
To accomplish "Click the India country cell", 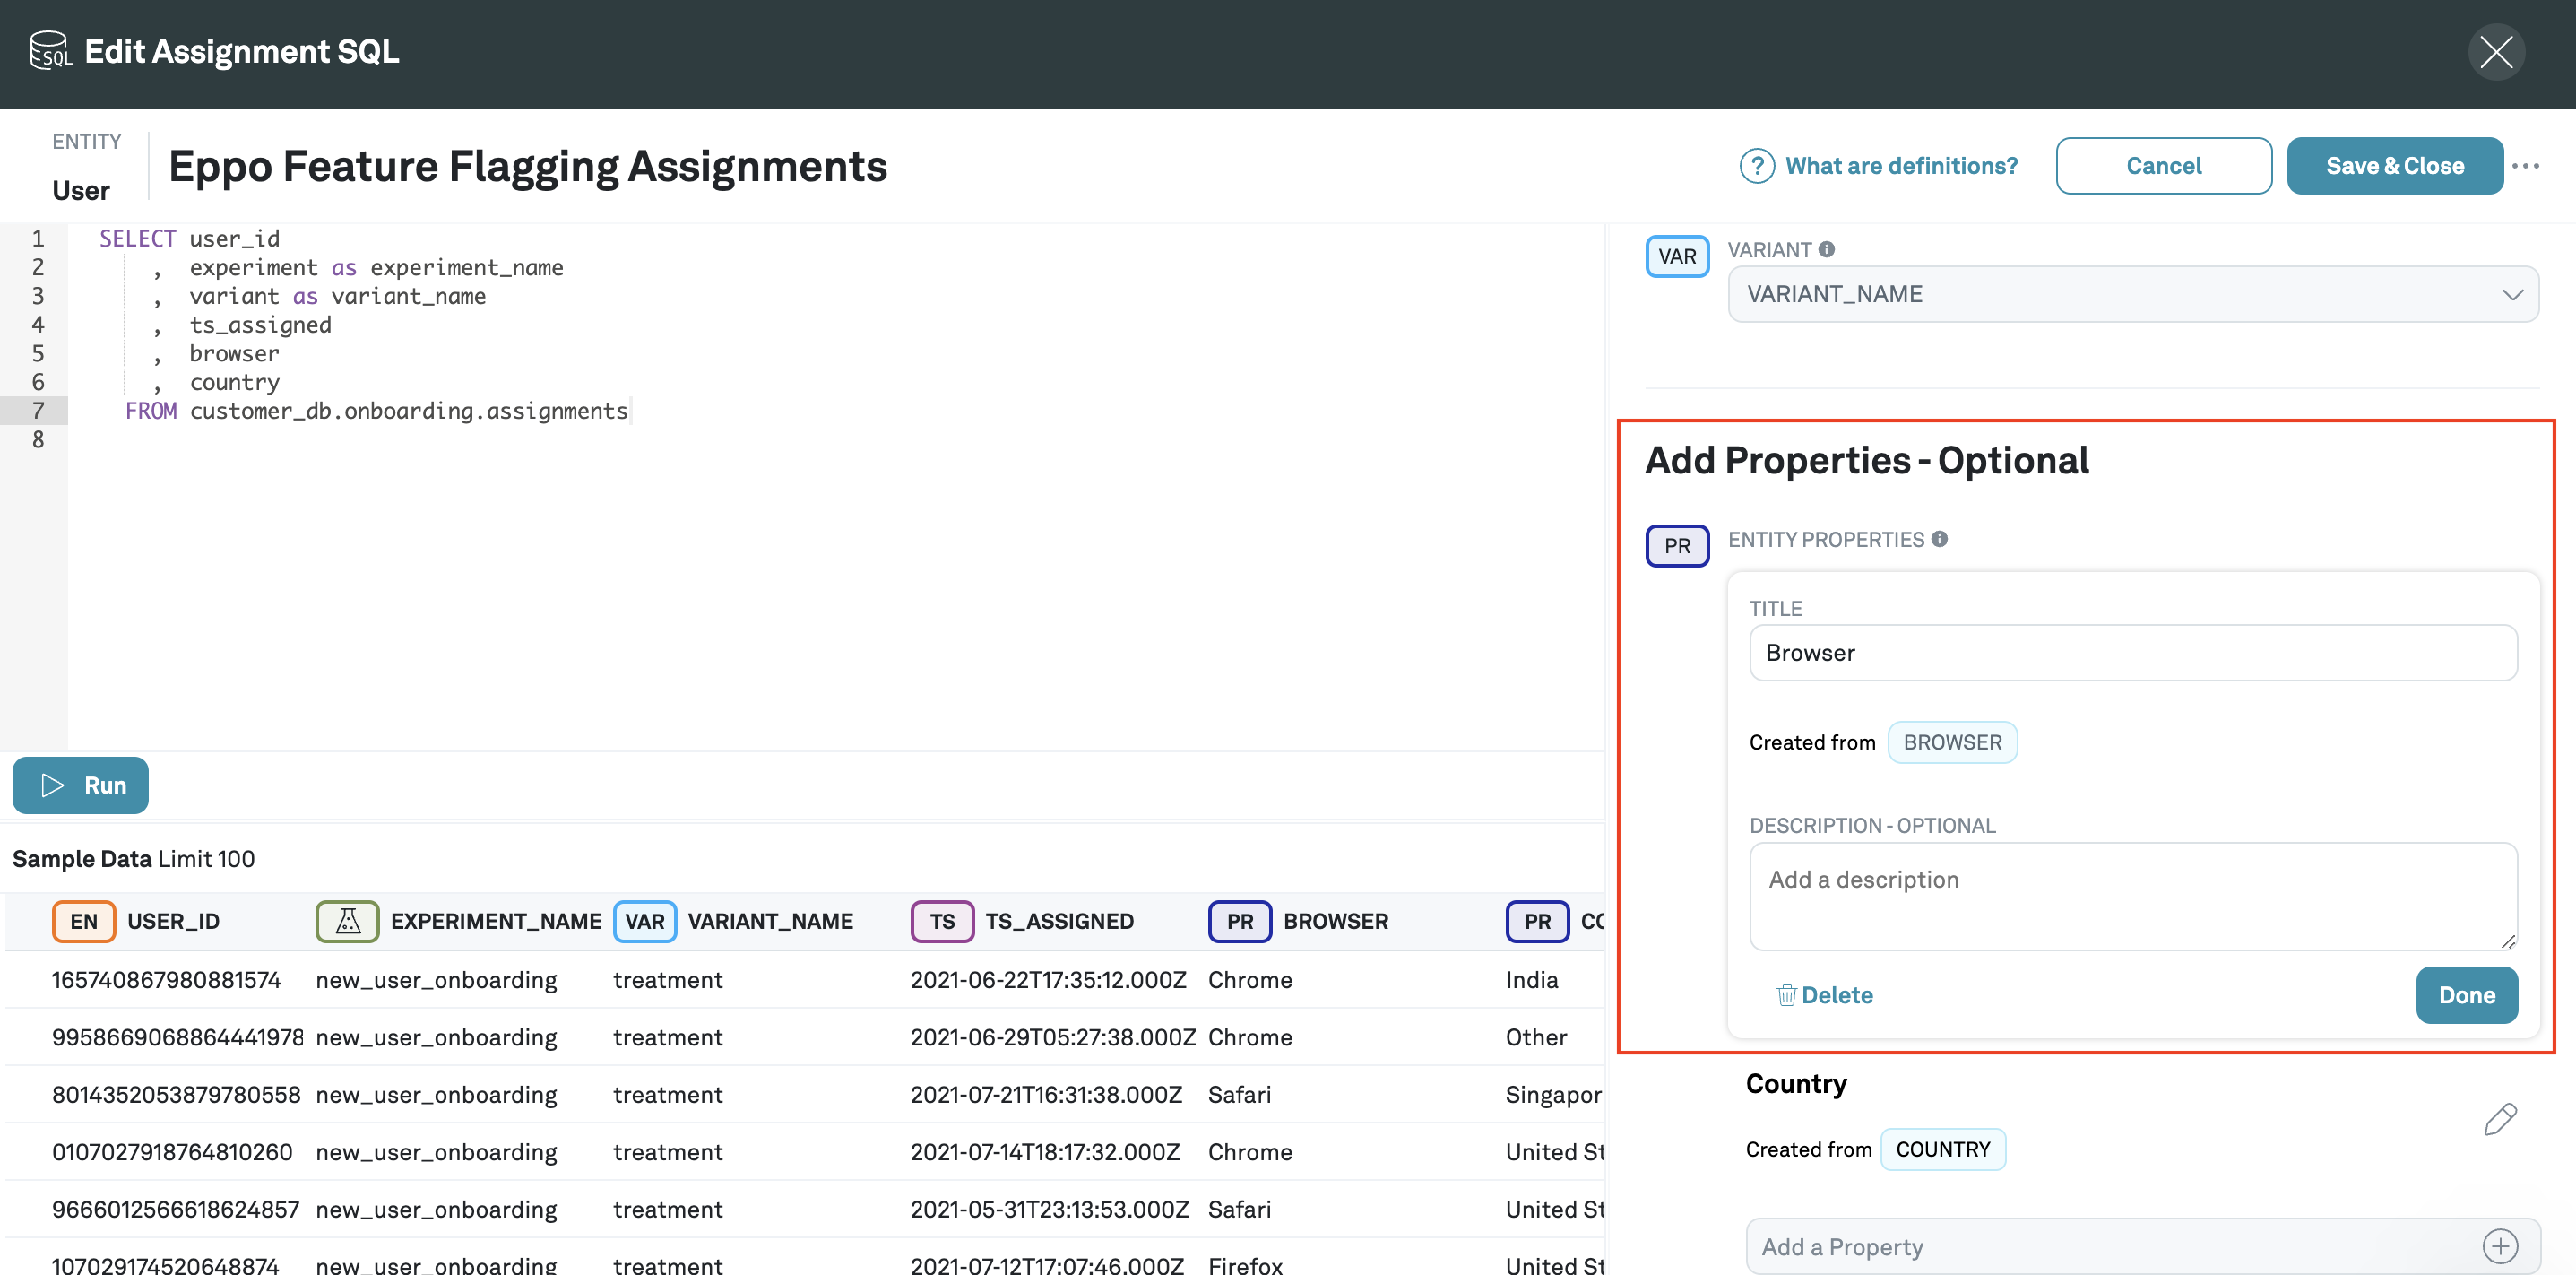I will click(1532, 980).
